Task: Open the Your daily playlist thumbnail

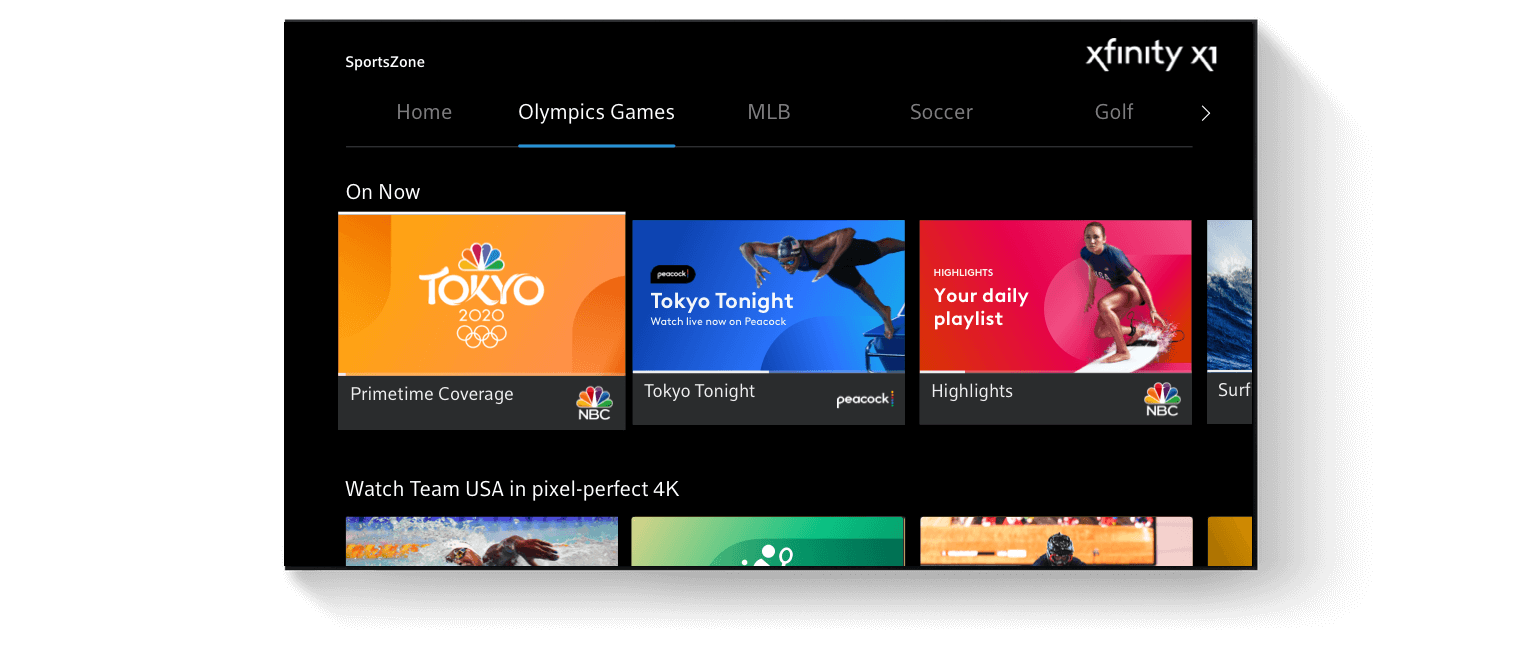Action: tap(1055, 296)
